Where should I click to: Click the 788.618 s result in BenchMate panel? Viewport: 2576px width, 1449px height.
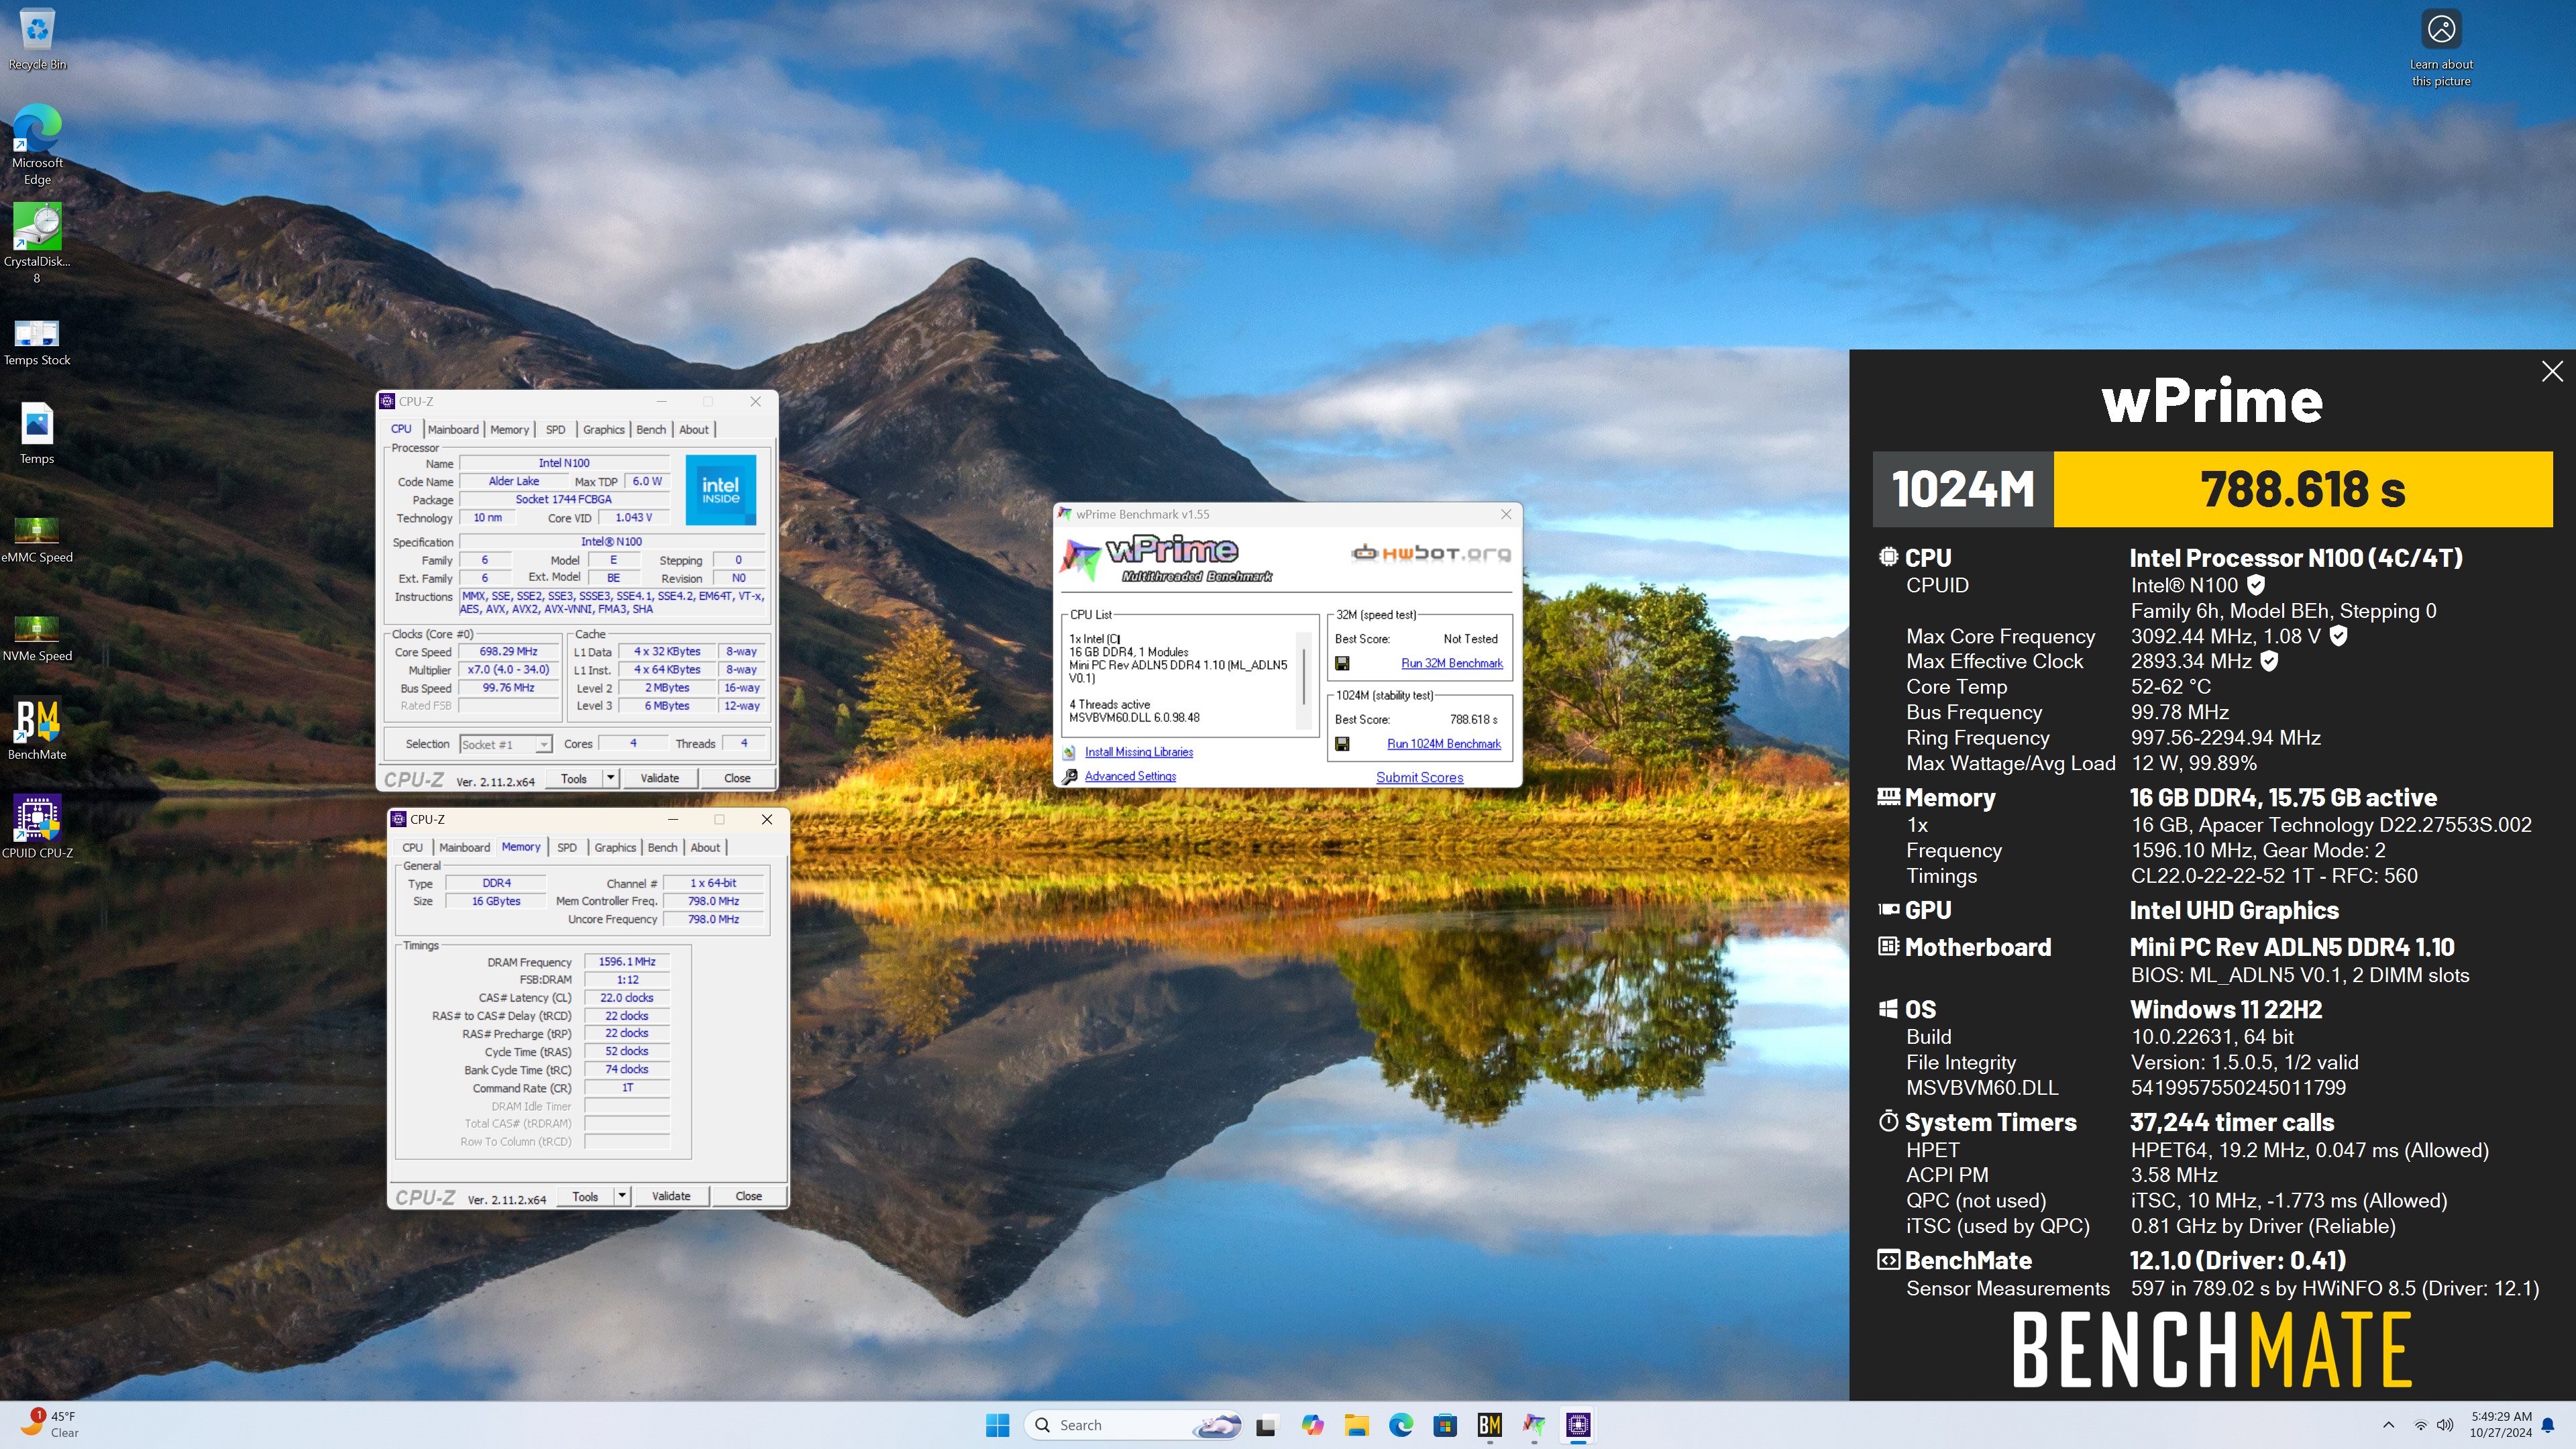2302,489
